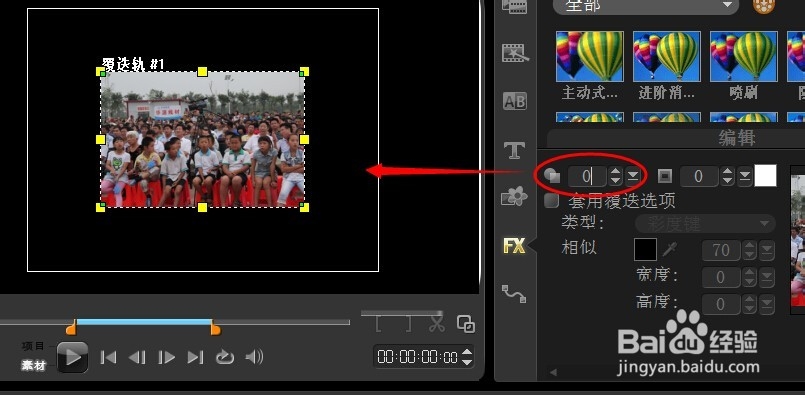Click the scissors split clip icon

click(437, 324)
